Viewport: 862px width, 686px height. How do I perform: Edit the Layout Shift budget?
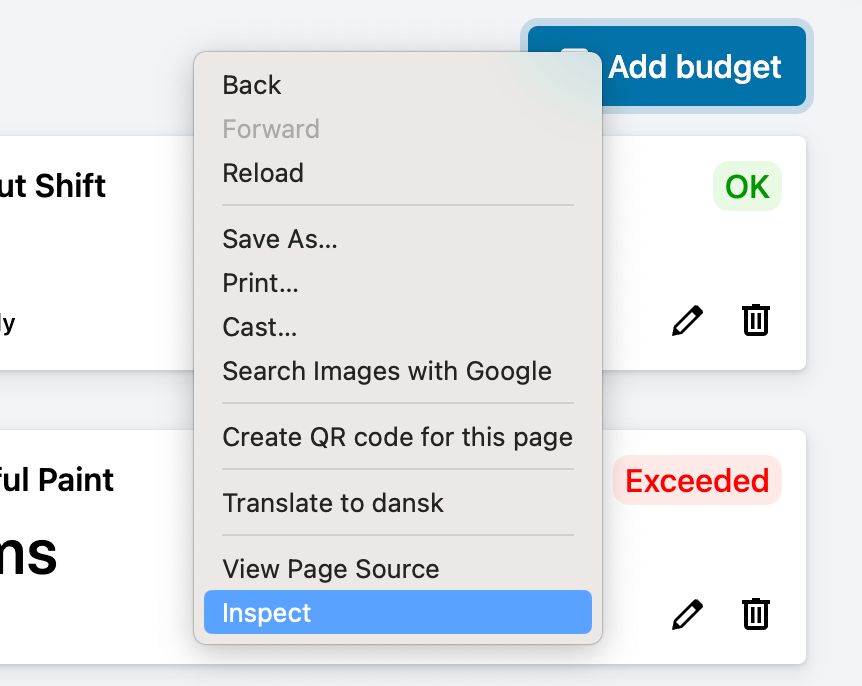pos(687,320)
